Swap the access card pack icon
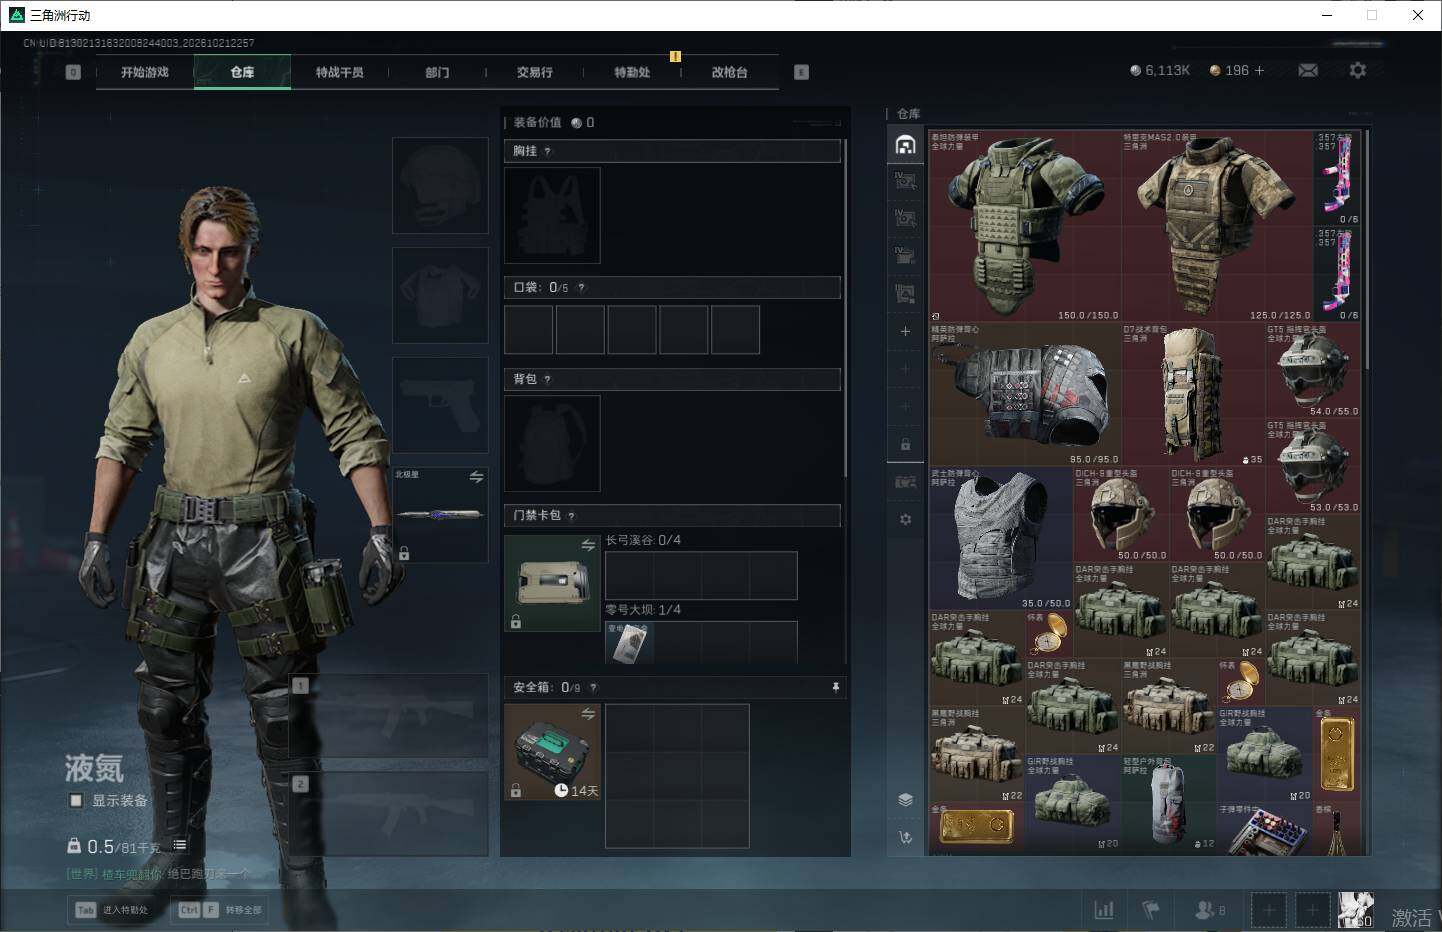Screen dimensions: 1442x932 [x=588, y=545]
